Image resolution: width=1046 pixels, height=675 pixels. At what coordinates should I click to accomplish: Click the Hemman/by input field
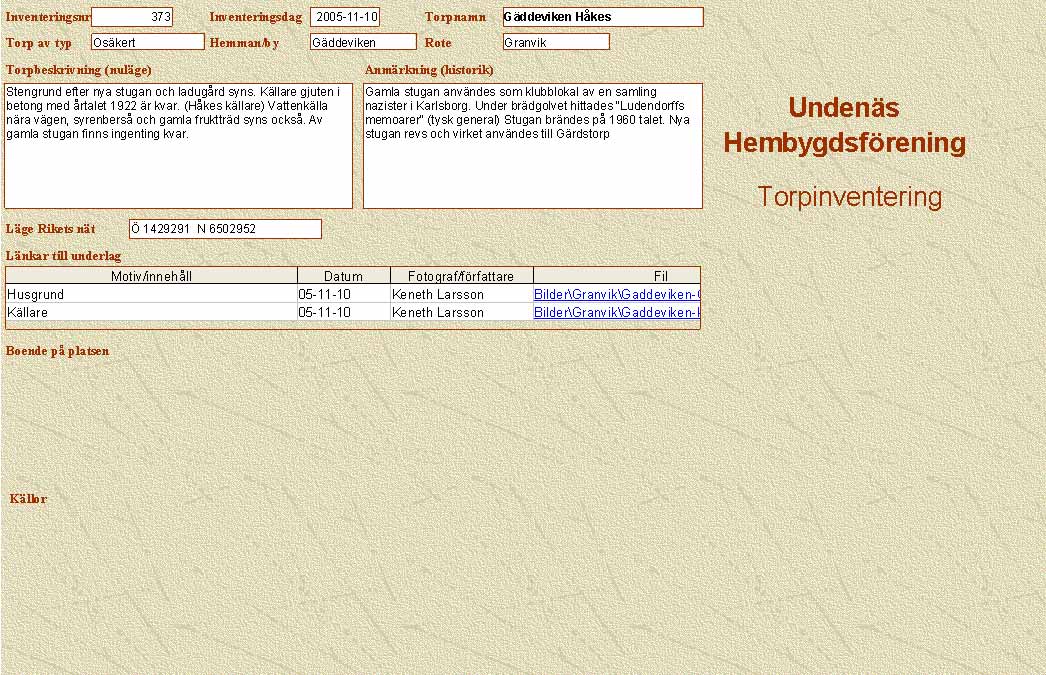coord(363,42)
